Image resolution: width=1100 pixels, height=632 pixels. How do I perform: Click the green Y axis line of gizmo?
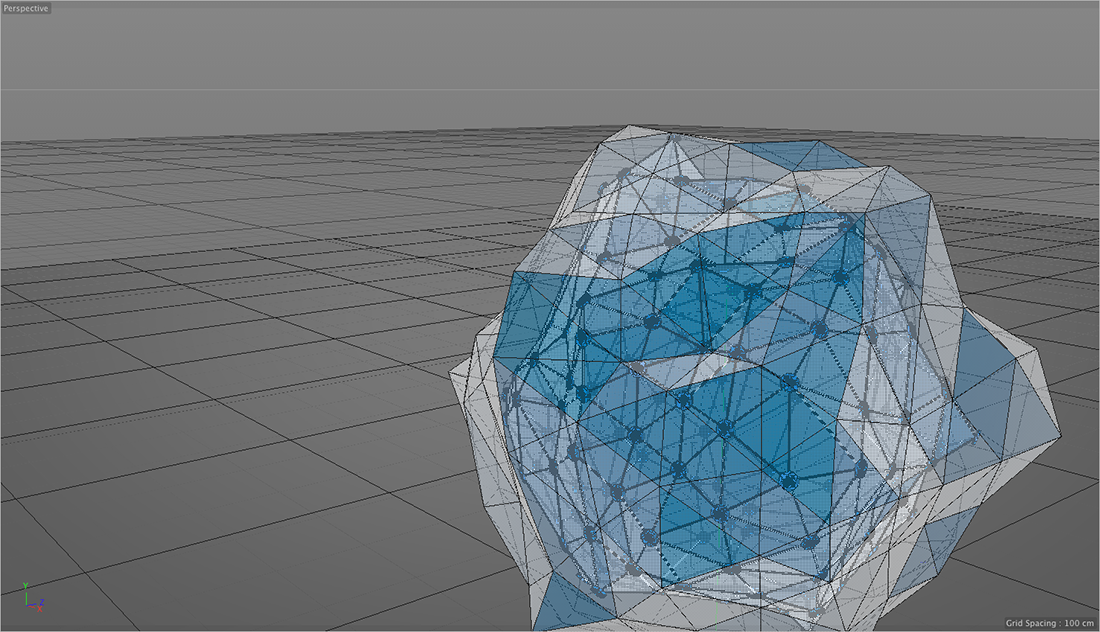coord(26,596)
